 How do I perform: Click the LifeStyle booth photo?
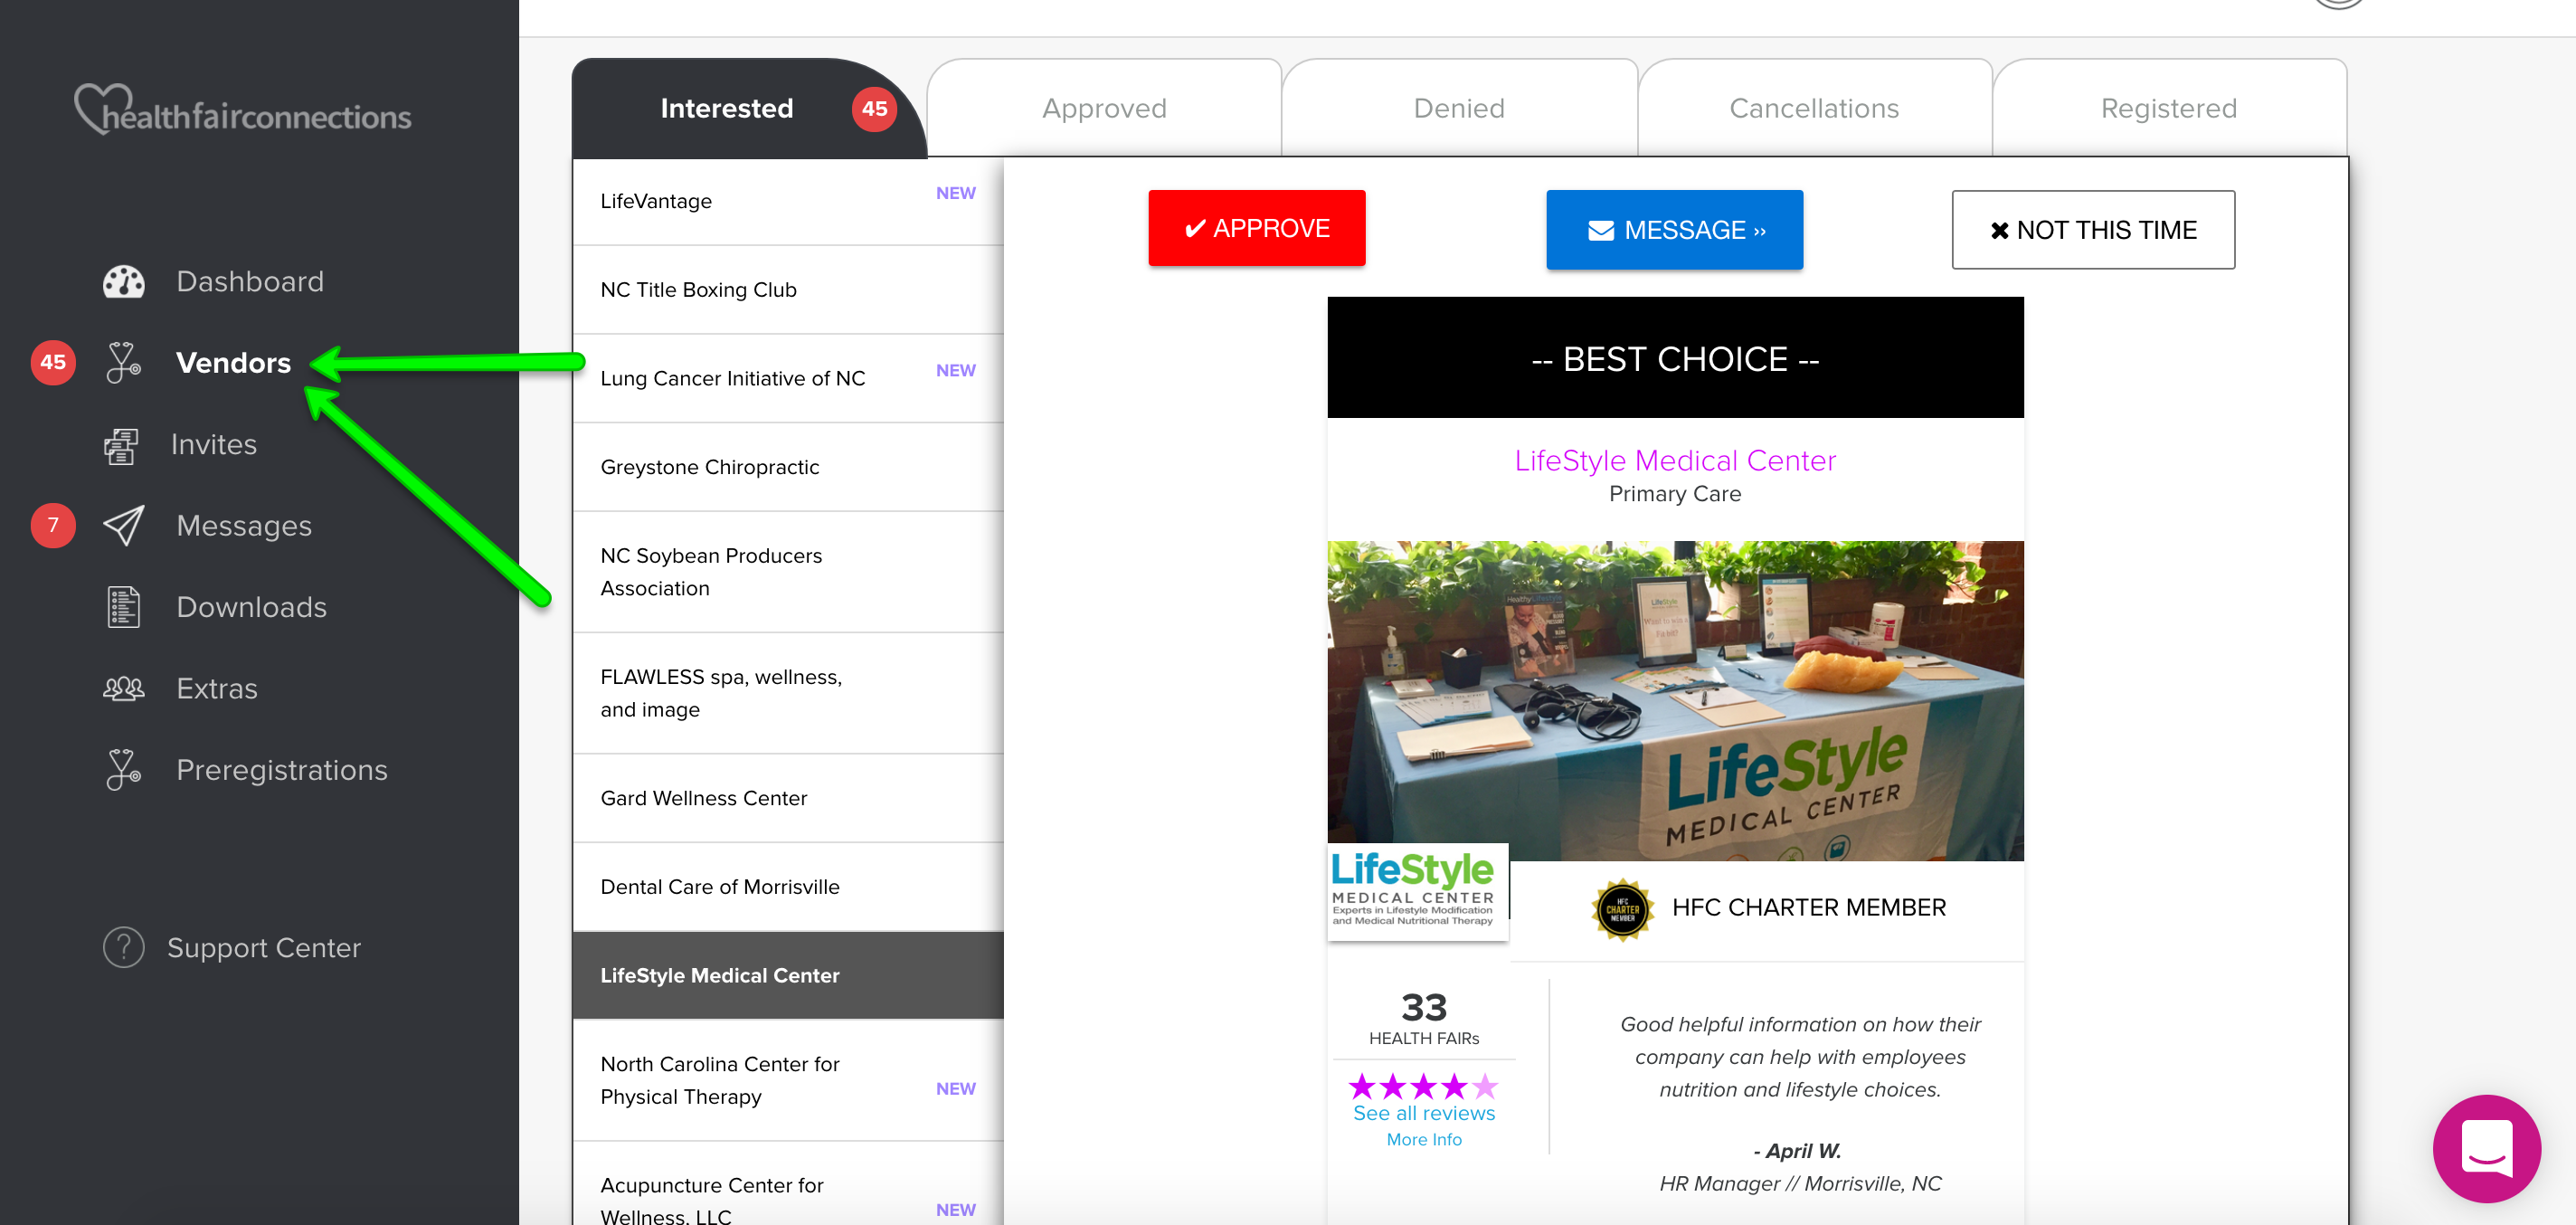(x=1674, y=700)
